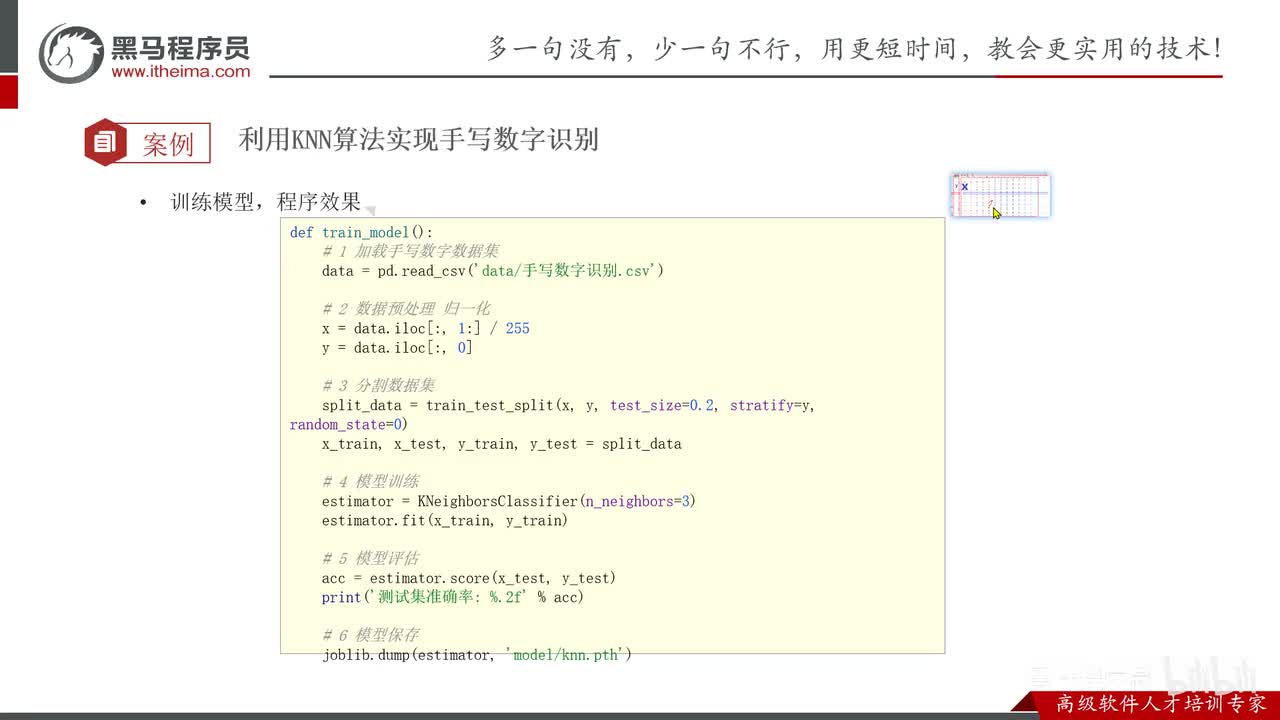Click the footer banner 高级软件人才培训专家
The height and width of the screenshot is (720, 1280).
(1161, 704)
